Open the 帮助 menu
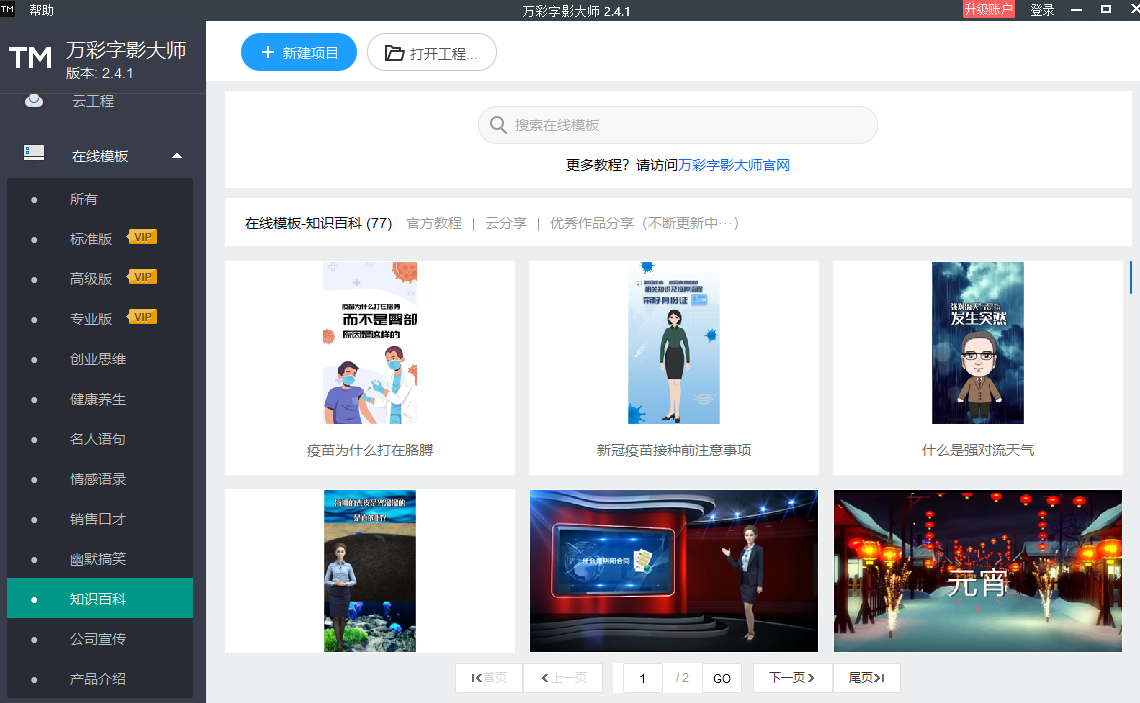1140x703 pixels. [41, 8]
